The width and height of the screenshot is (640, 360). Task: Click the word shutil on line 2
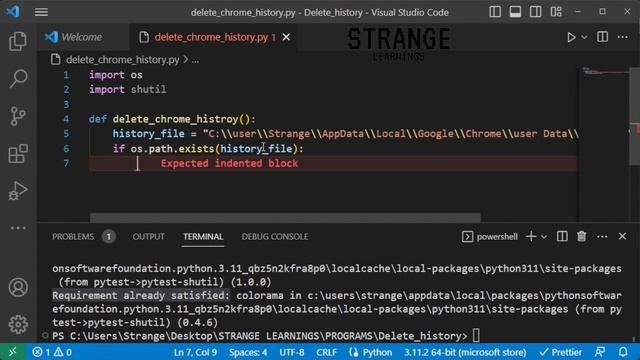pyautogui.click(x=148, y=89)
